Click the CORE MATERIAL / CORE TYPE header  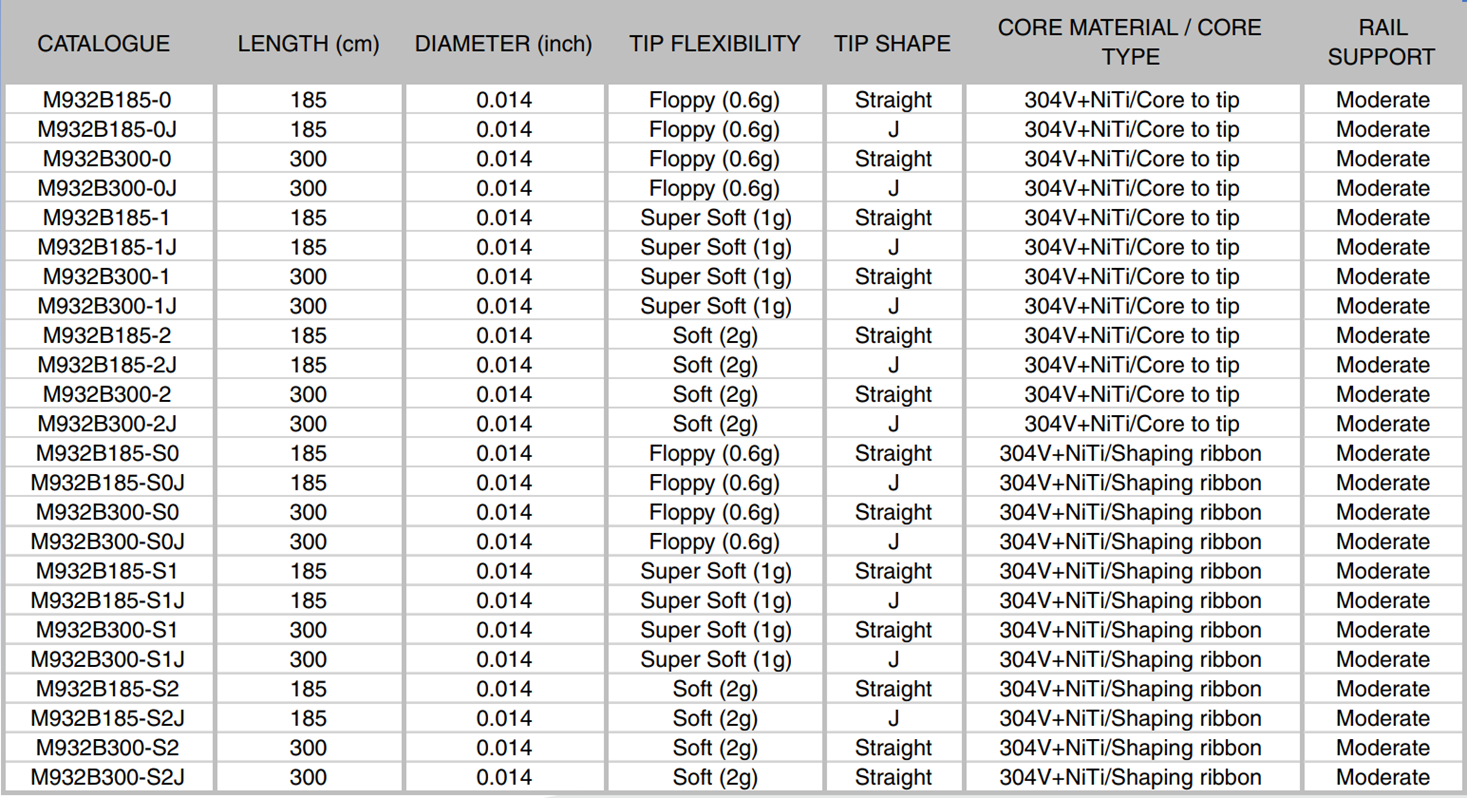point(1131,42)
